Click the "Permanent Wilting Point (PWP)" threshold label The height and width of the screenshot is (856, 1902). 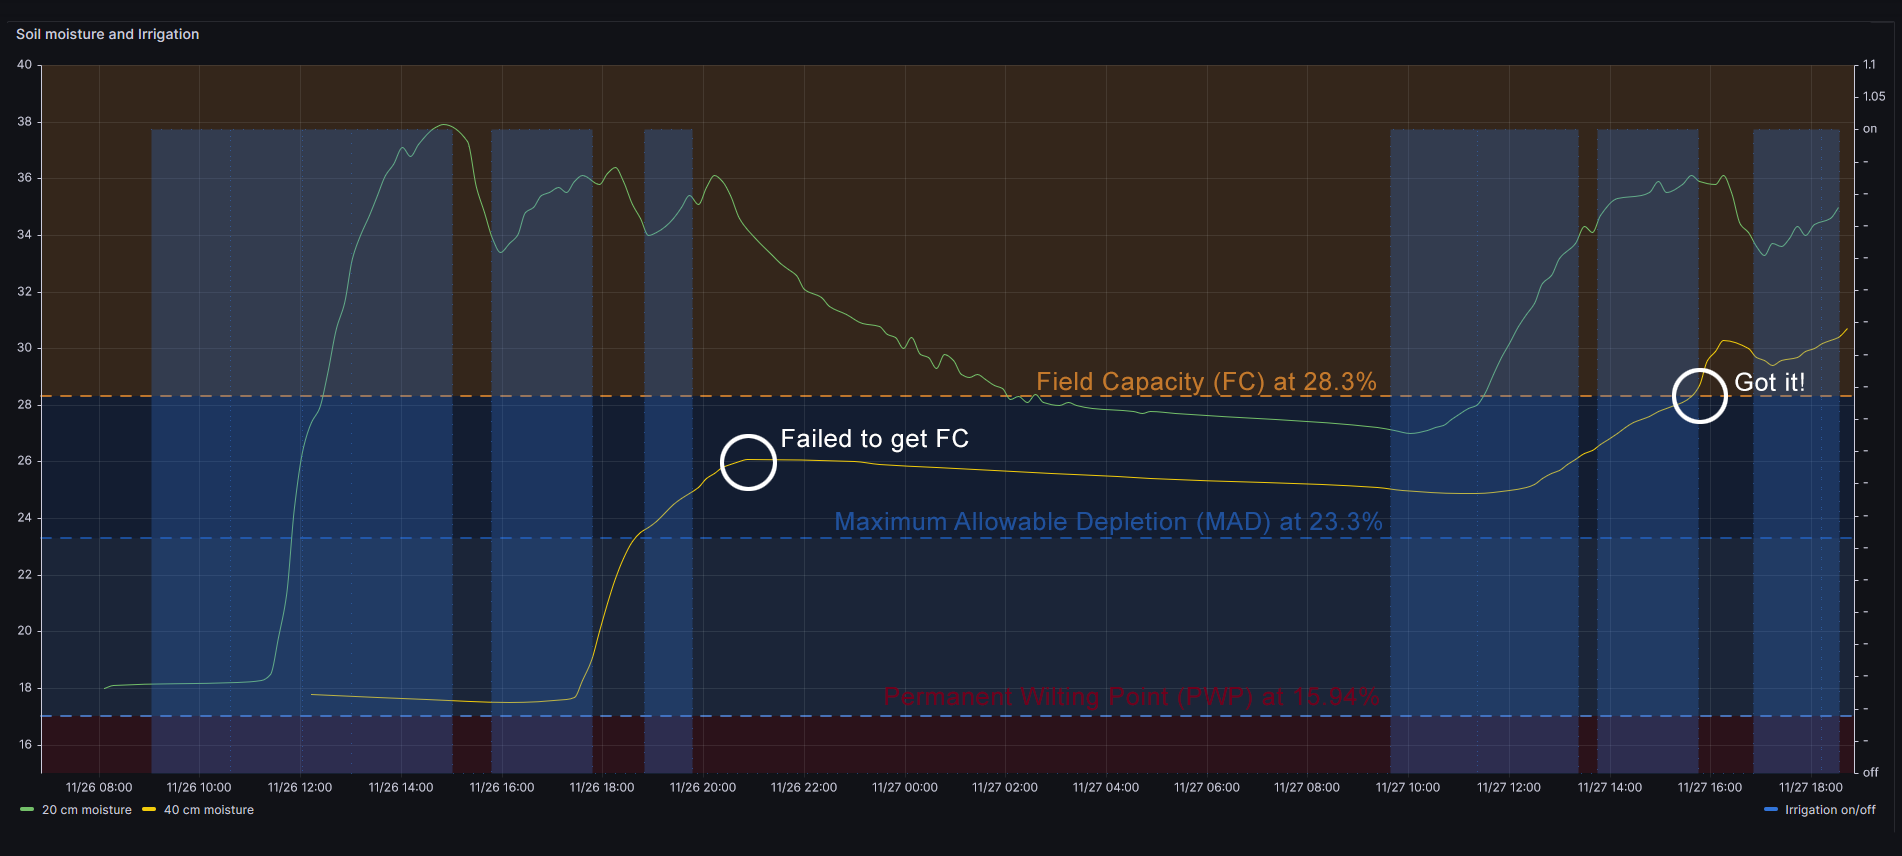coord(1131,697)
